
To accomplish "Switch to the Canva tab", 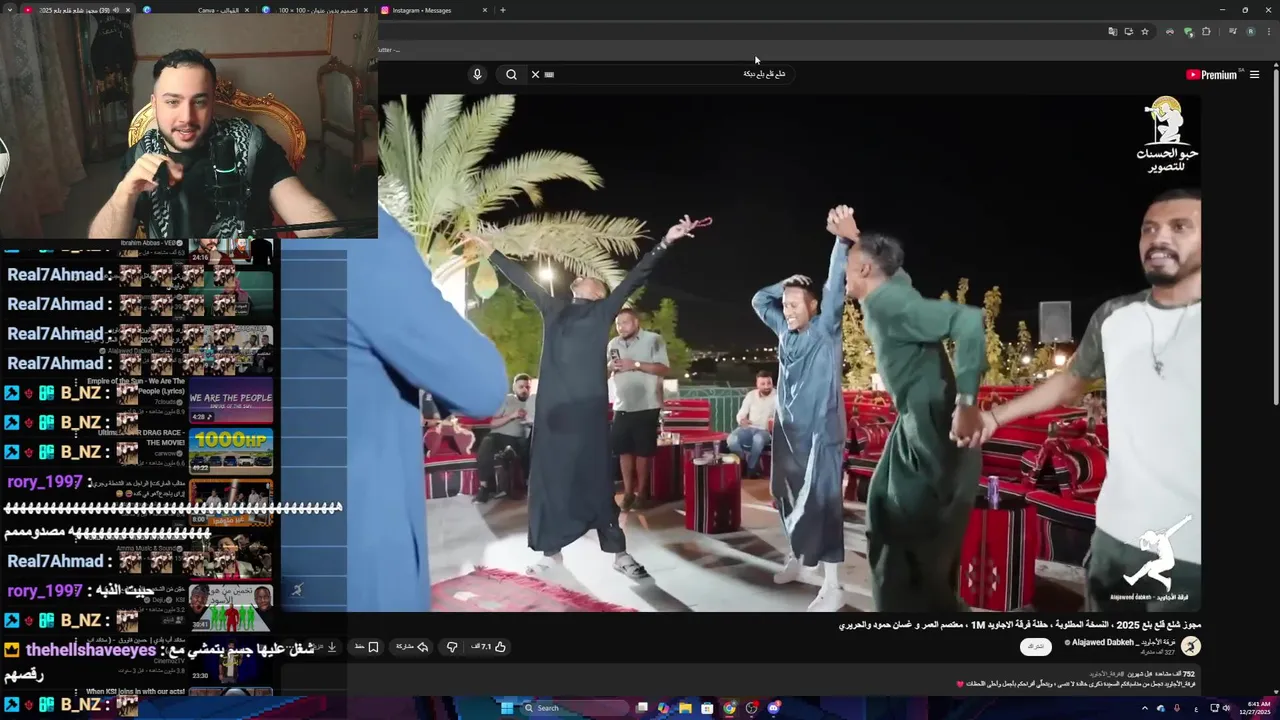I will pyautogui.click(x=195, y=10).
